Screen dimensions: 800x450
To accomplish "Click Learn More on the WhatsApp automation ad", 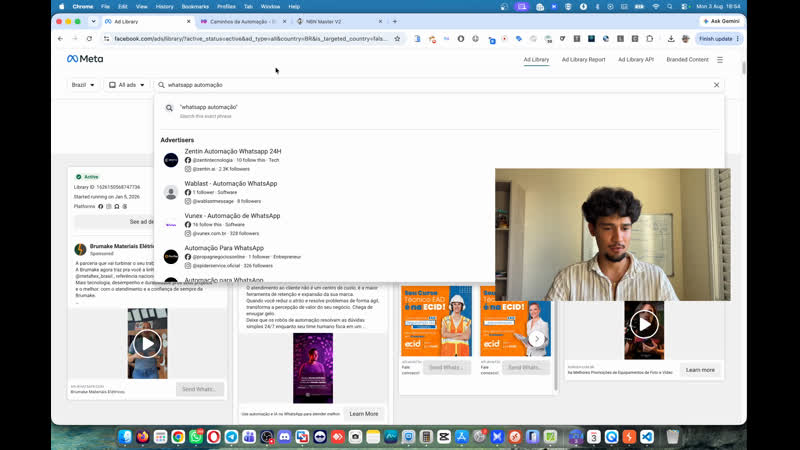I will pos(364,414).
